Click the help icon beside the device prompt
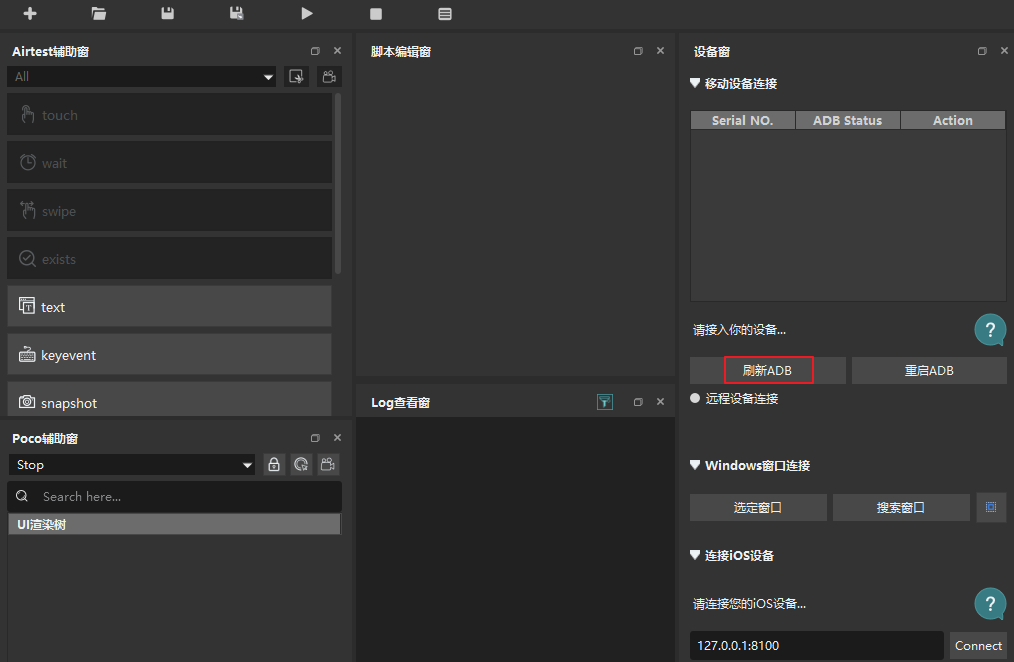This screenshot has width=1014, height=662. pos(989,329)
